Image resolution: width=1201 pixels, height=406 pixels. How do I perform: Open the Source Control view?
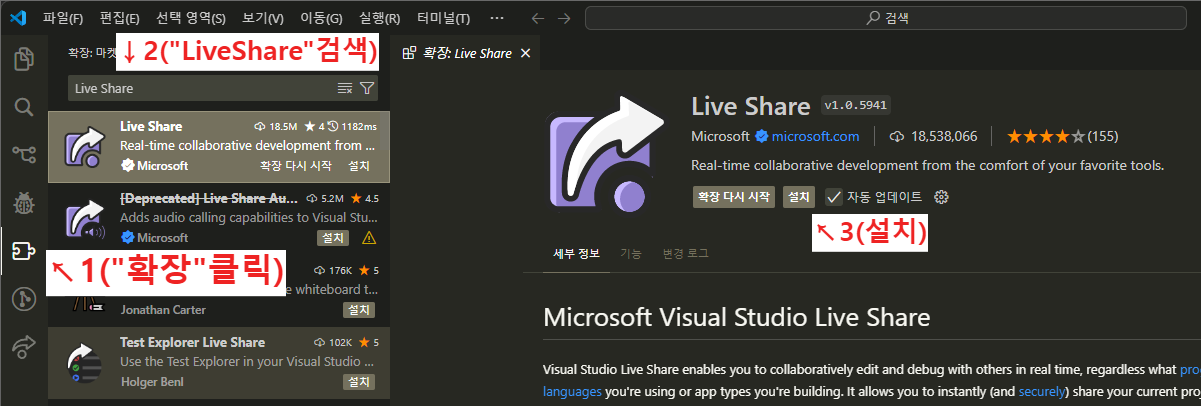point(24,154)
